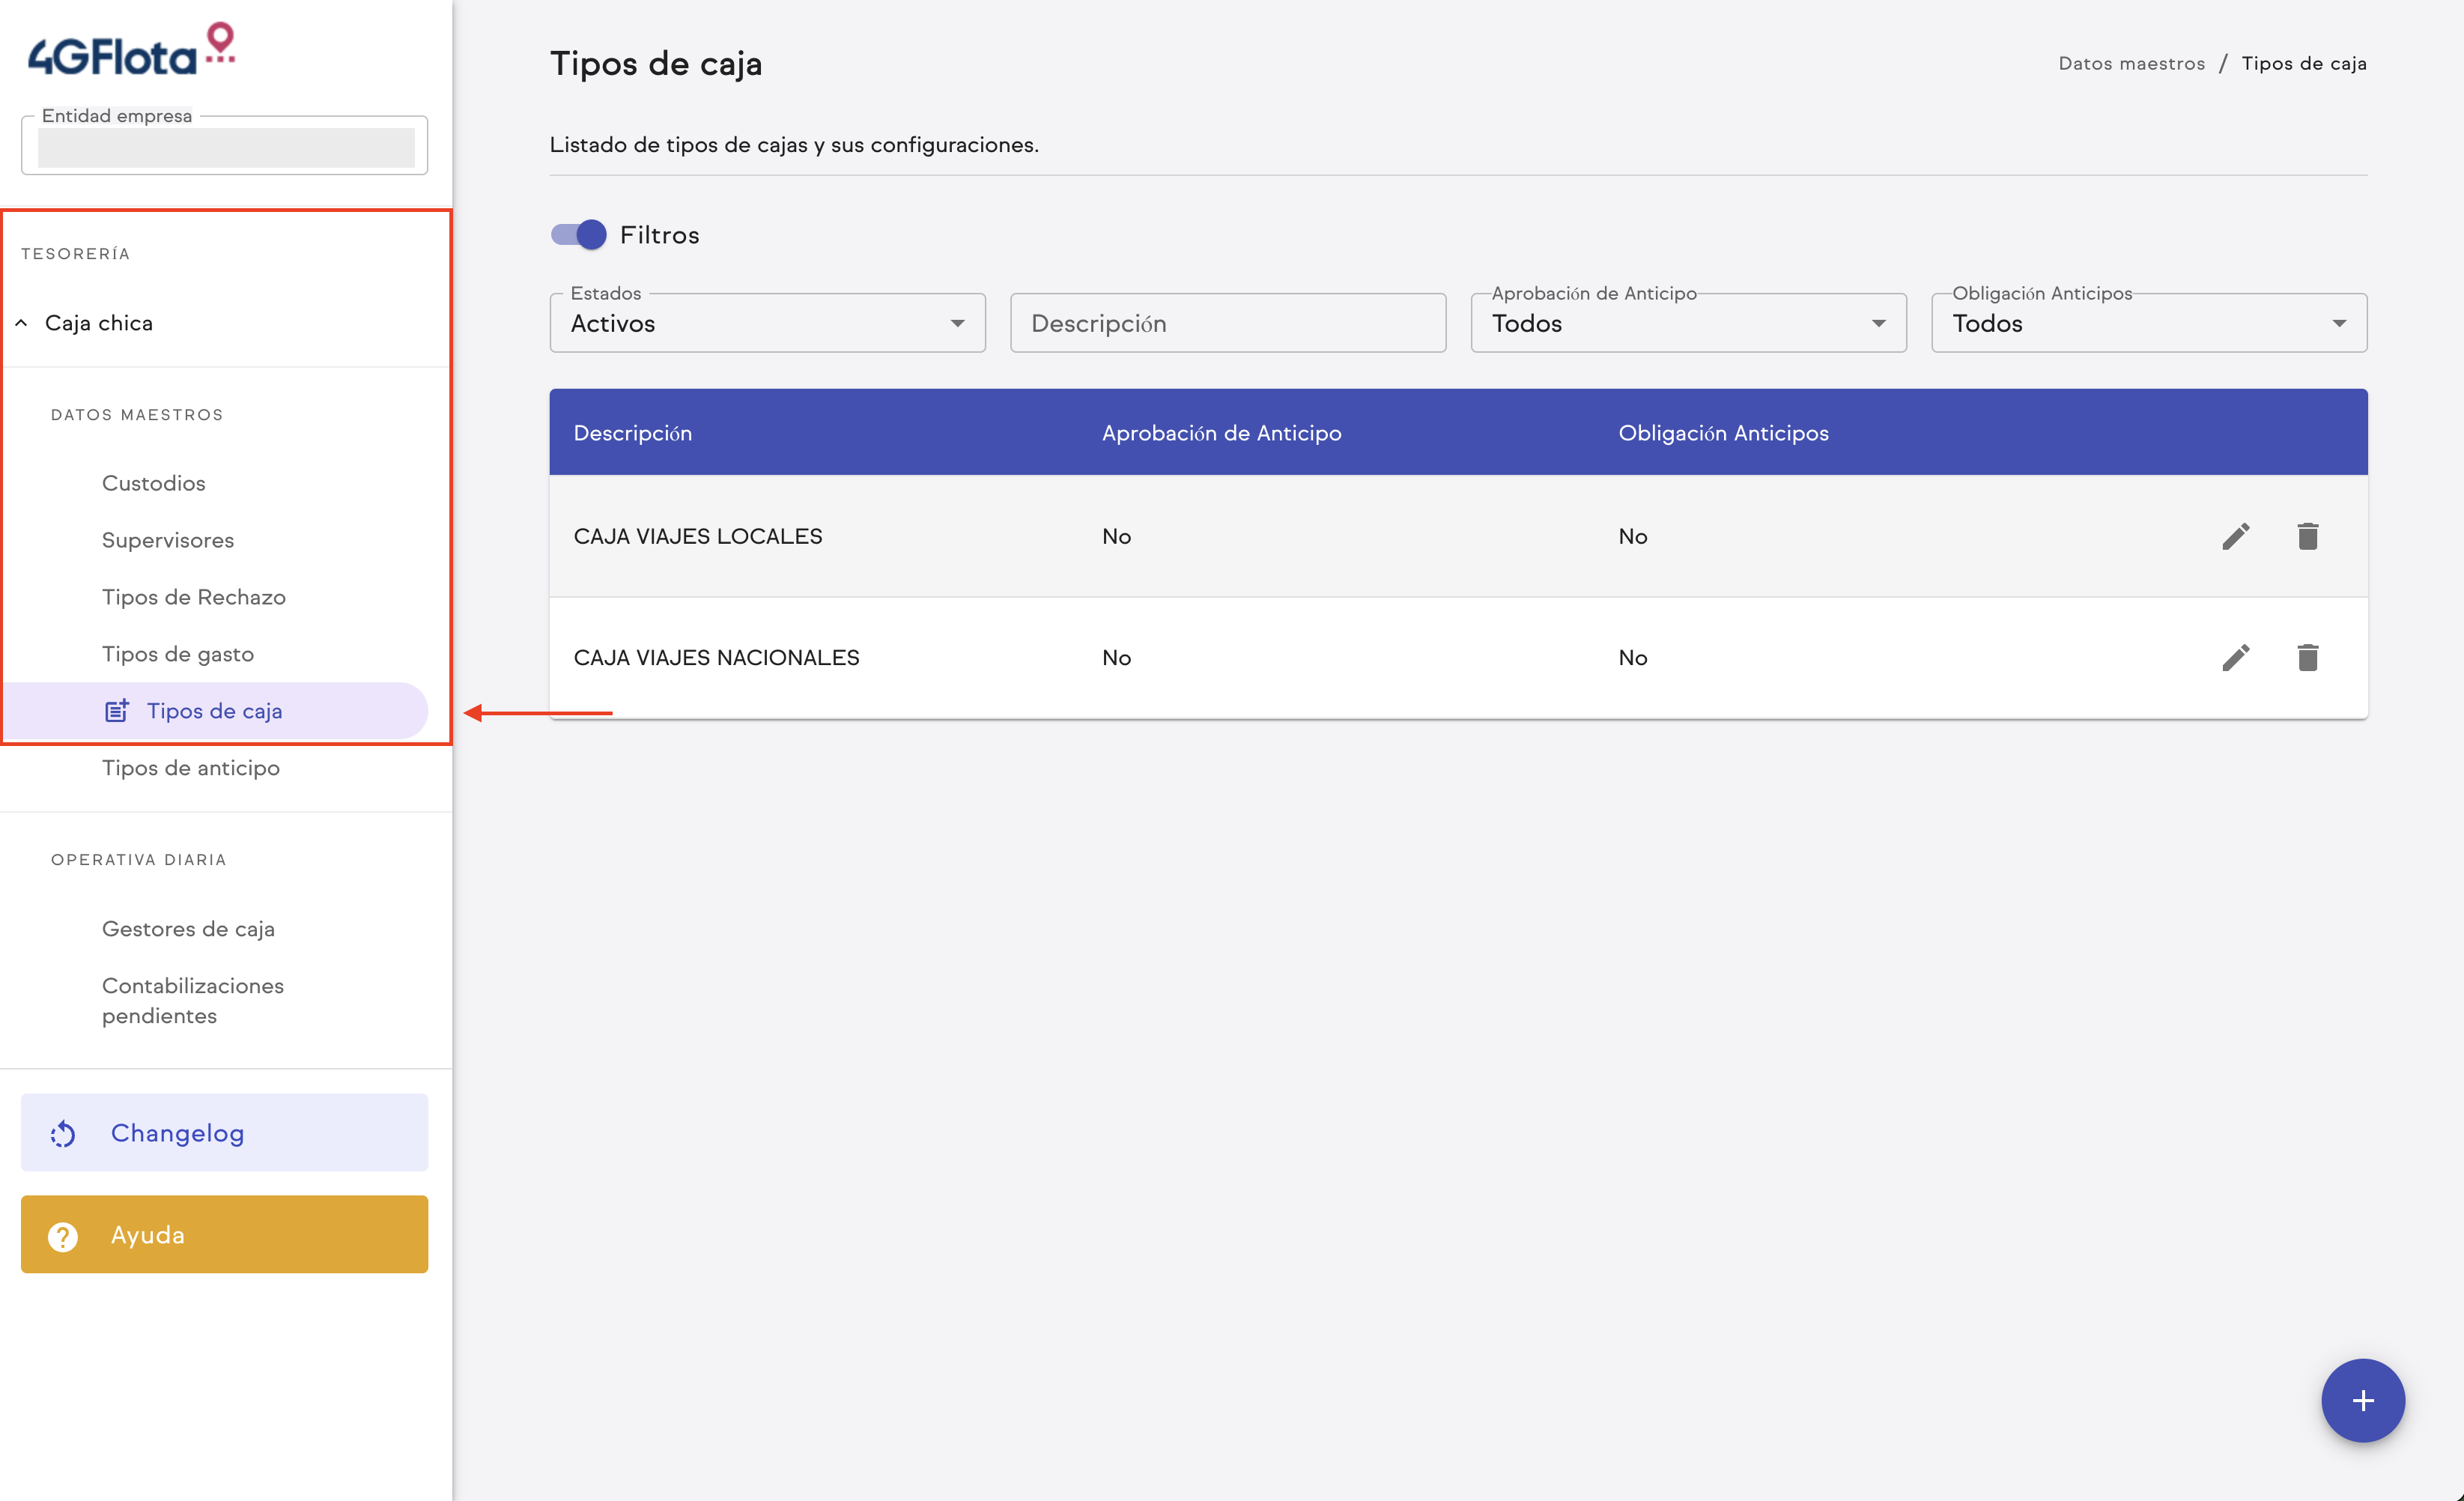
Task: Click the Datos maestros breadcrumb link
Action: [x=2131, y=63]
